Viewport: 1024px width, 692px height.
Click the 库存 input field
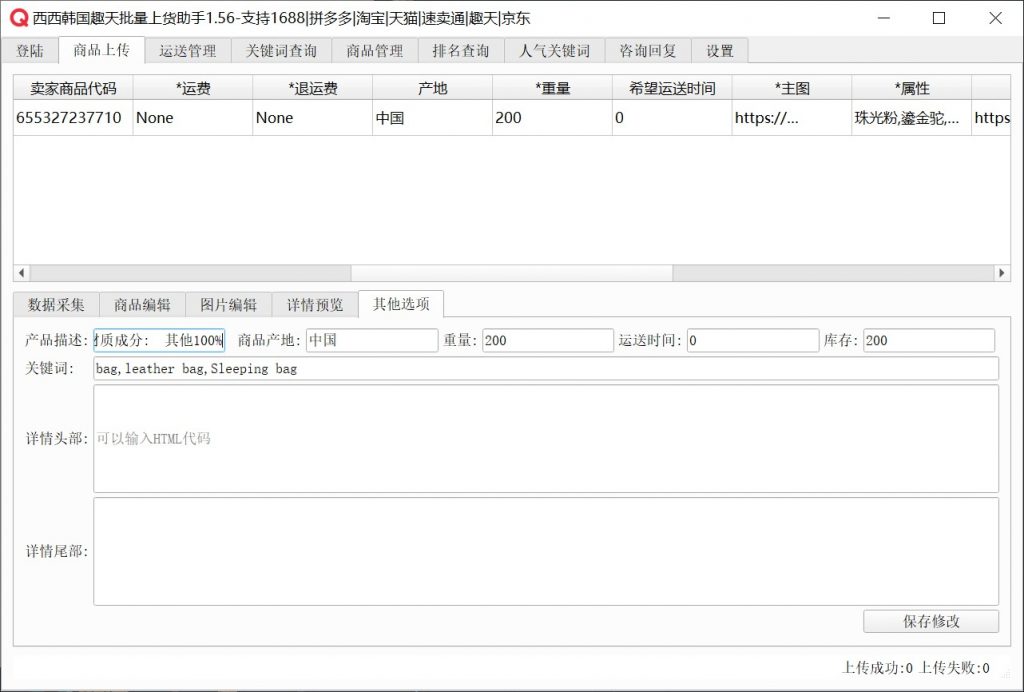928,341
